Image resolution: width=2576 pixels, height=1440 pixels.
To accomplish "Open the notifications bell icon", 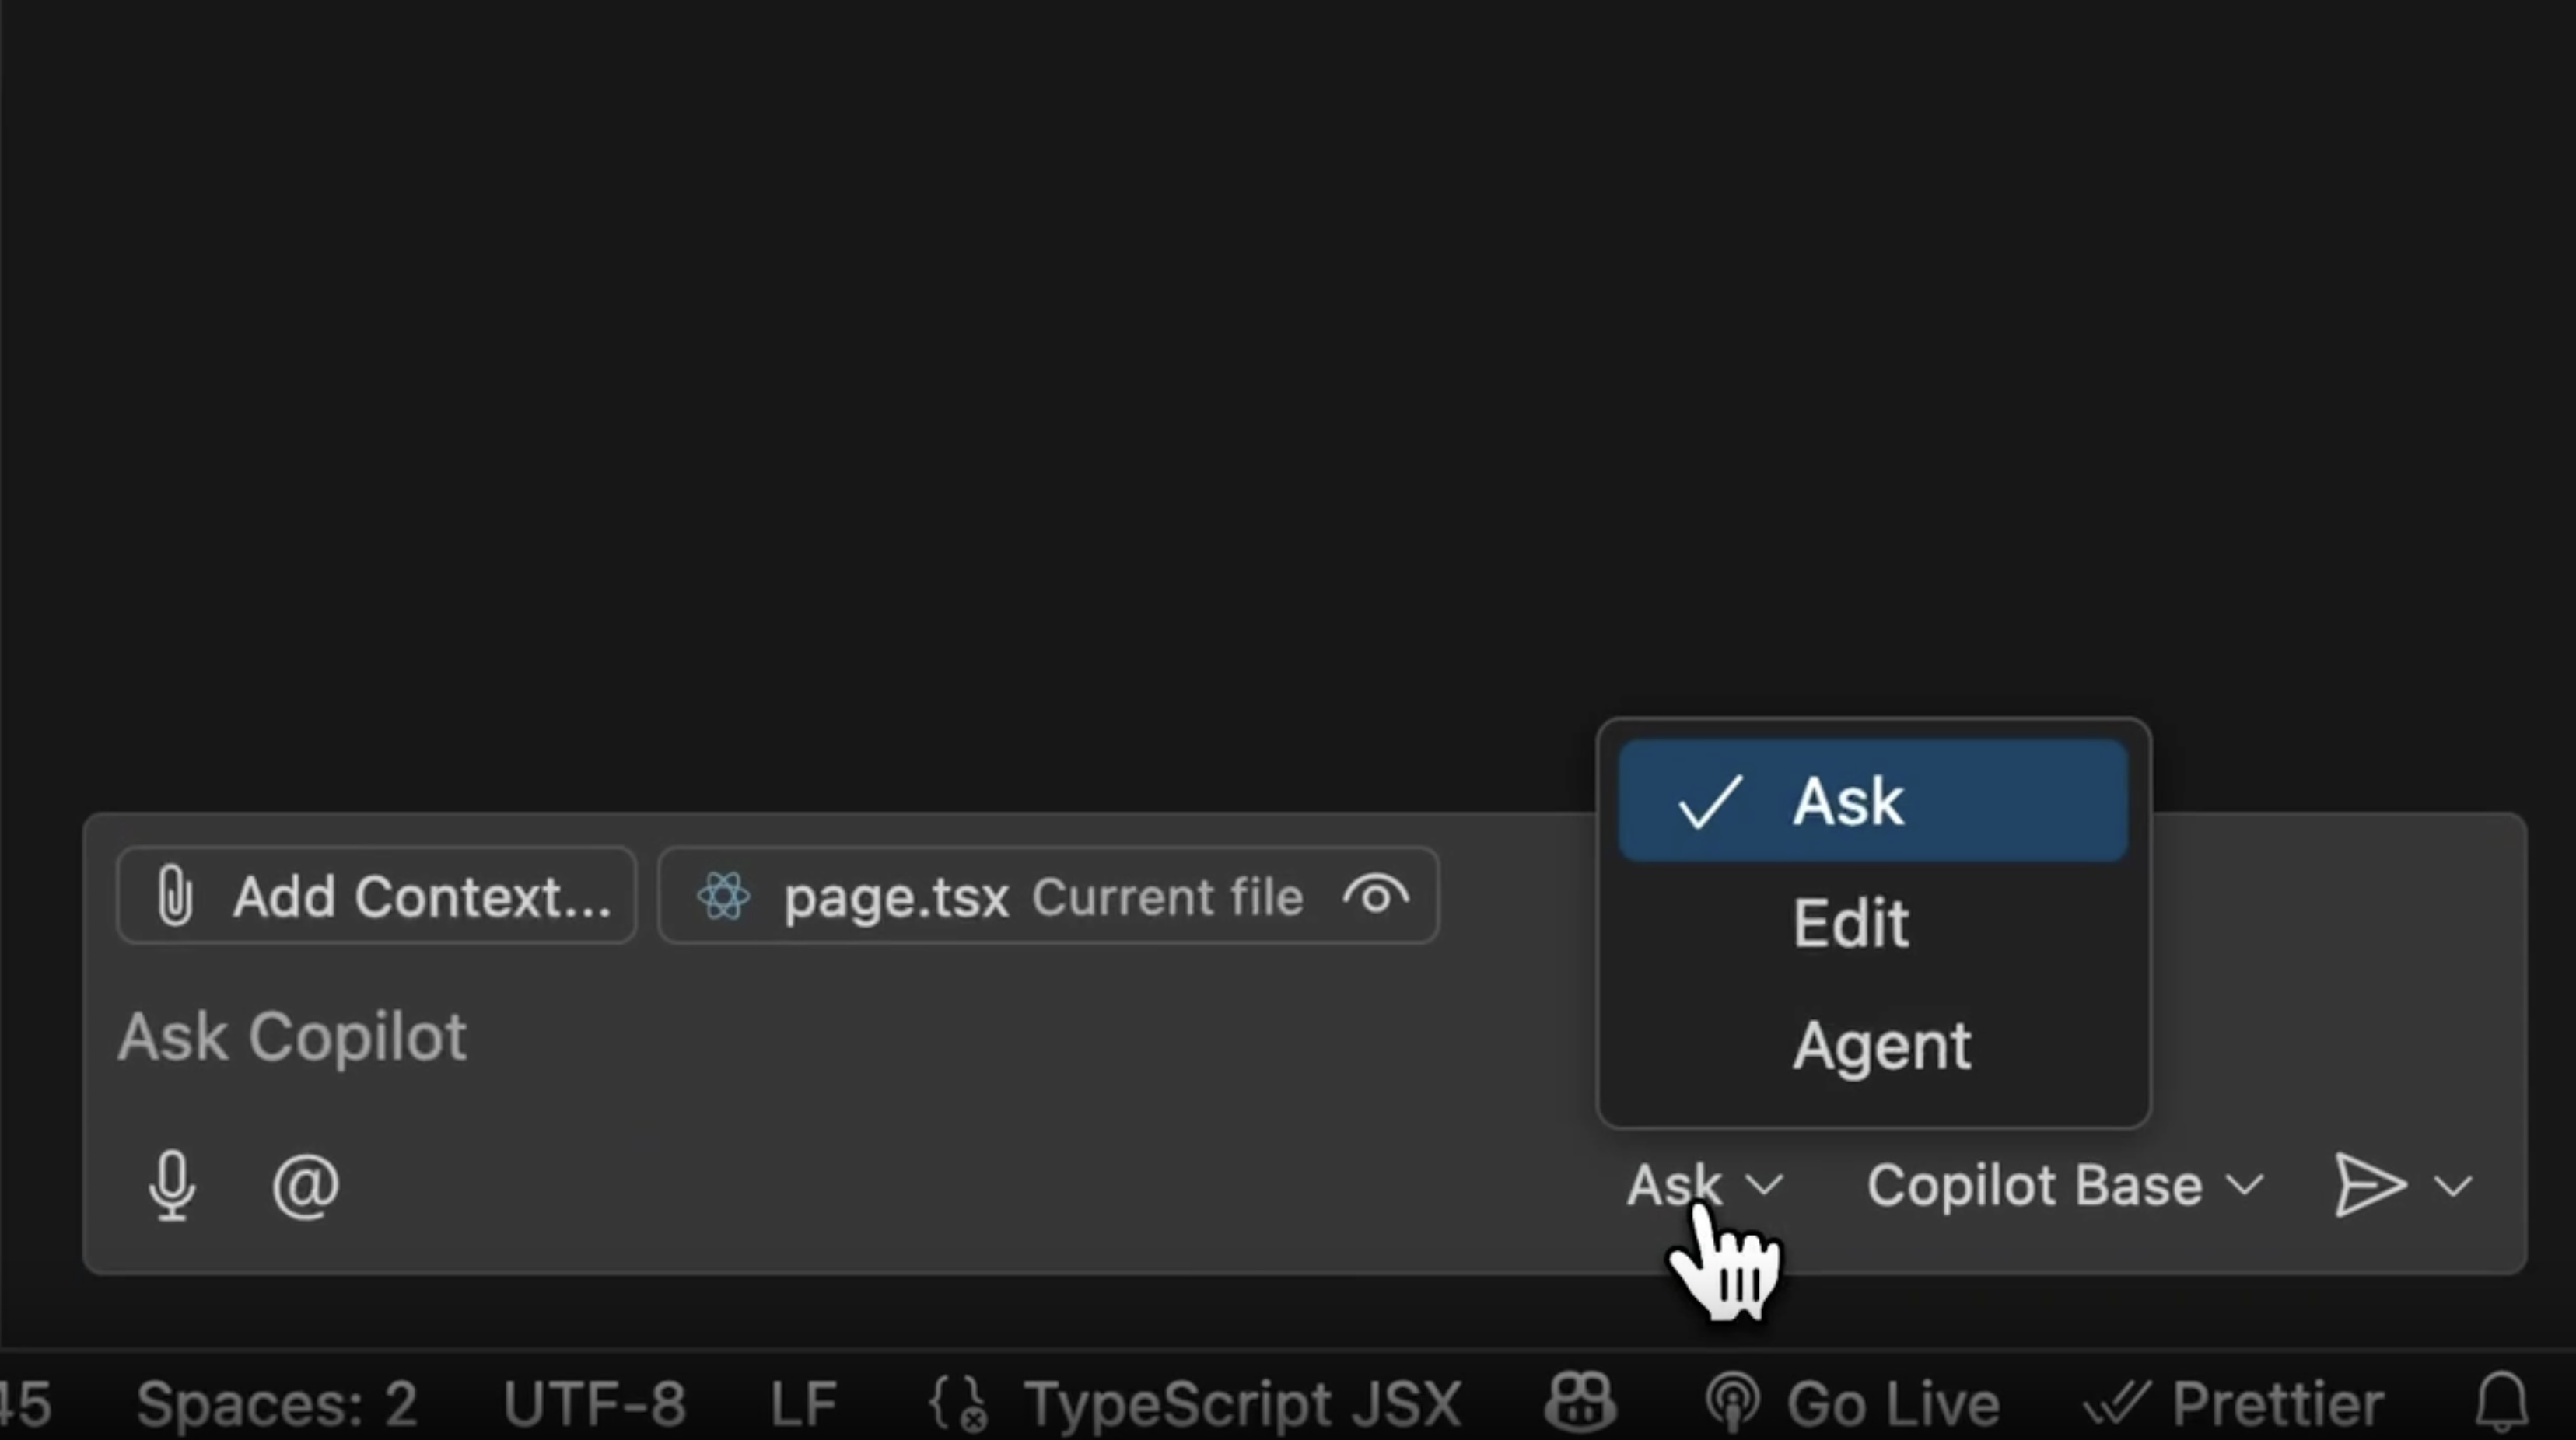I will click(x=2502, y=1402).
